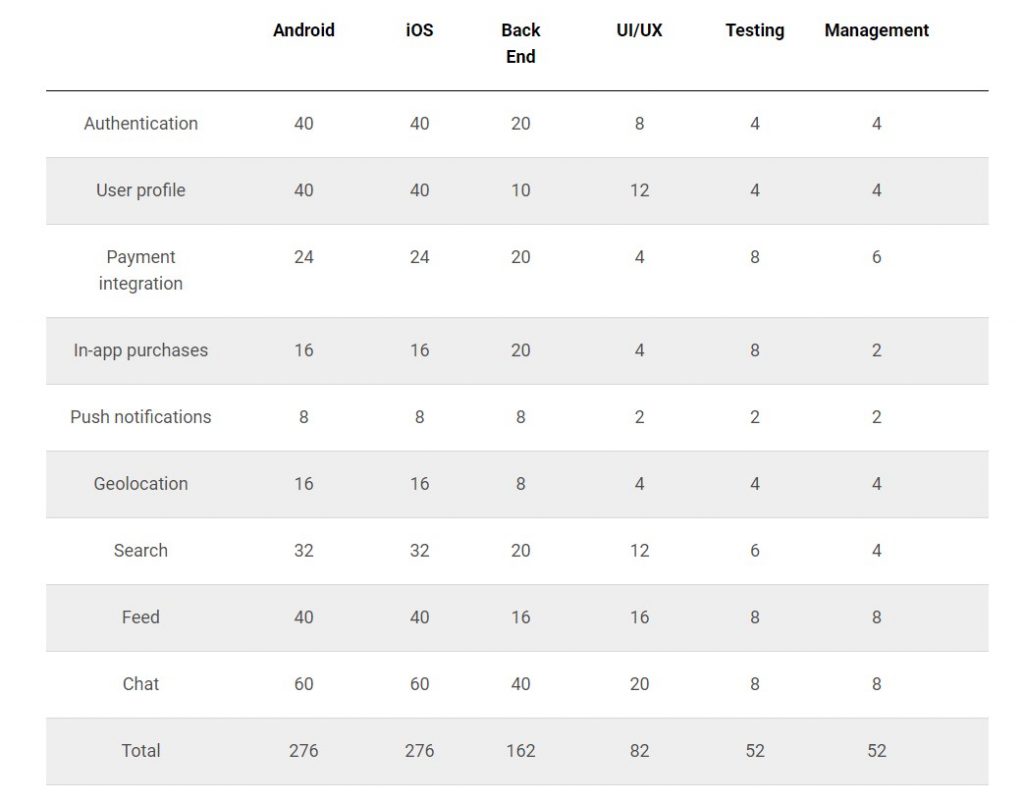Click the UI/UX column header

[x=639, y=31]
